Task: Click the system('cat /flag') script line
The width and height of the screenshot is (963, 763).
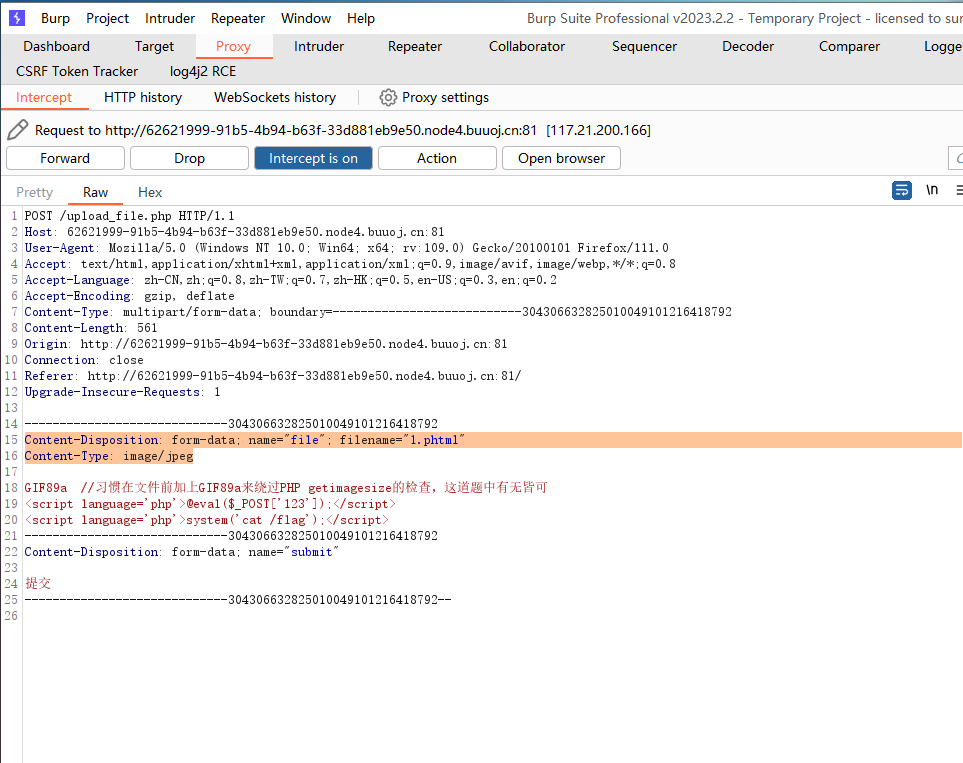Action: pos(206,520)
